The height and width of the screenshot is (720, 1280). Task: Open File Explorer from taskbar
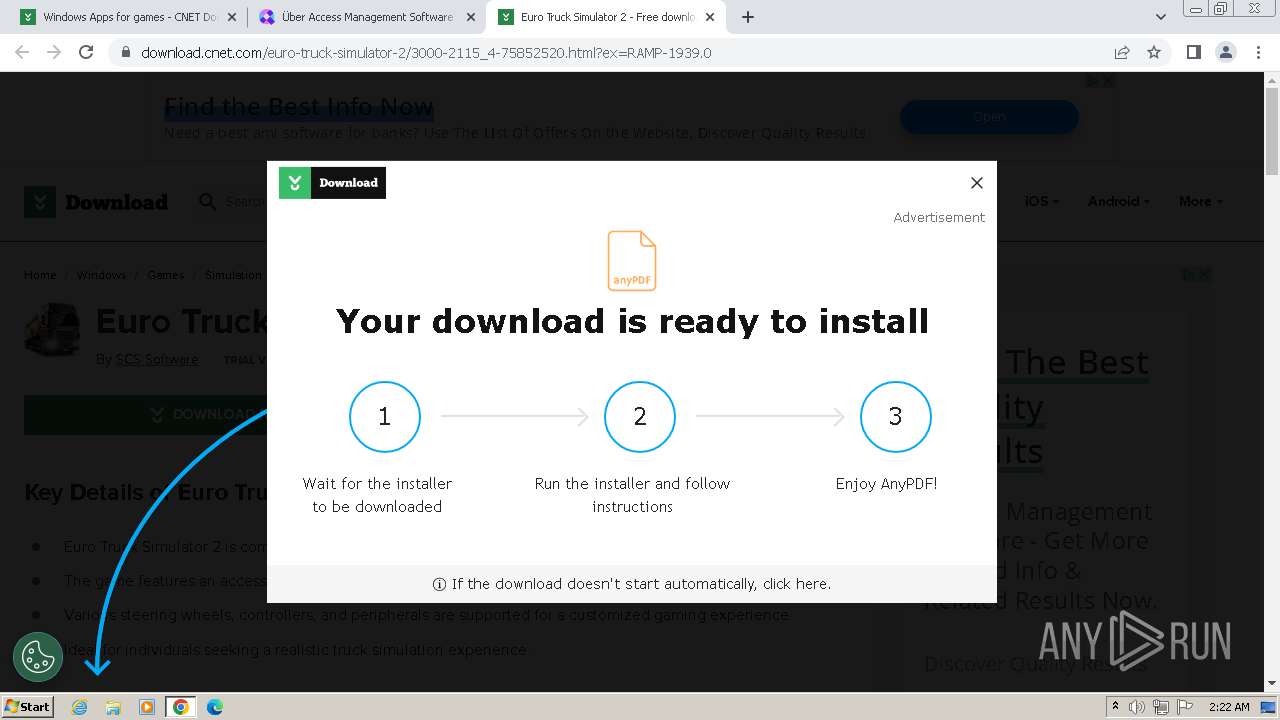coord(113,707)
